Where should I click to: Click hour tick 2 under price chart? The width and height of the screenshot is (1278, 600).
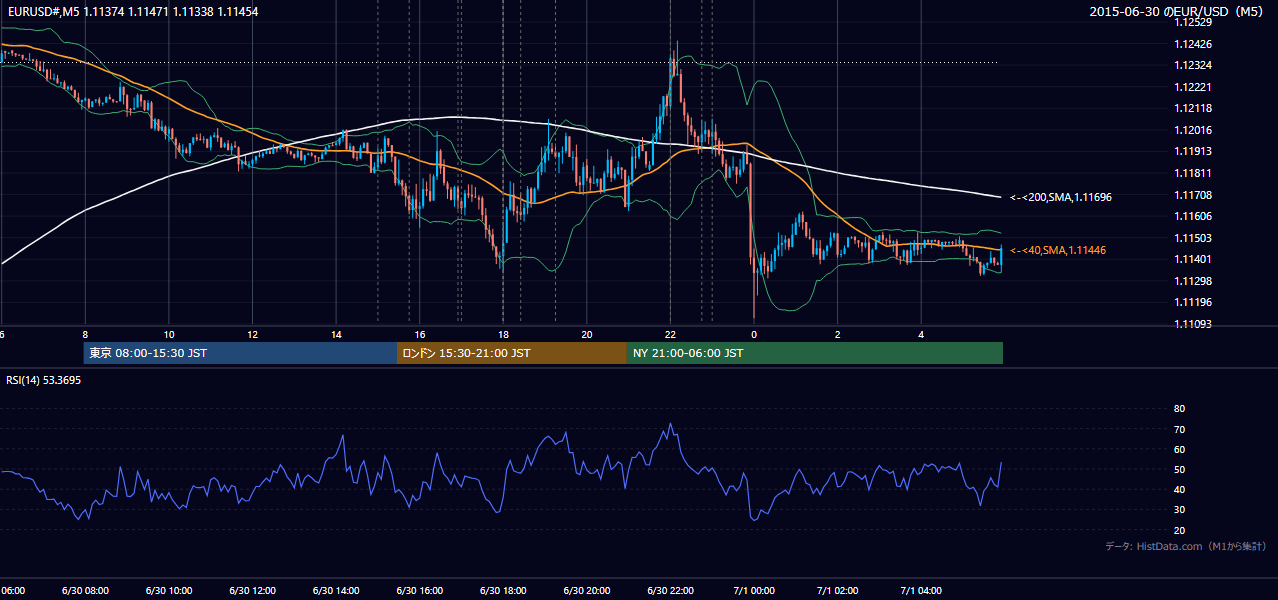[x=838, y=334]
